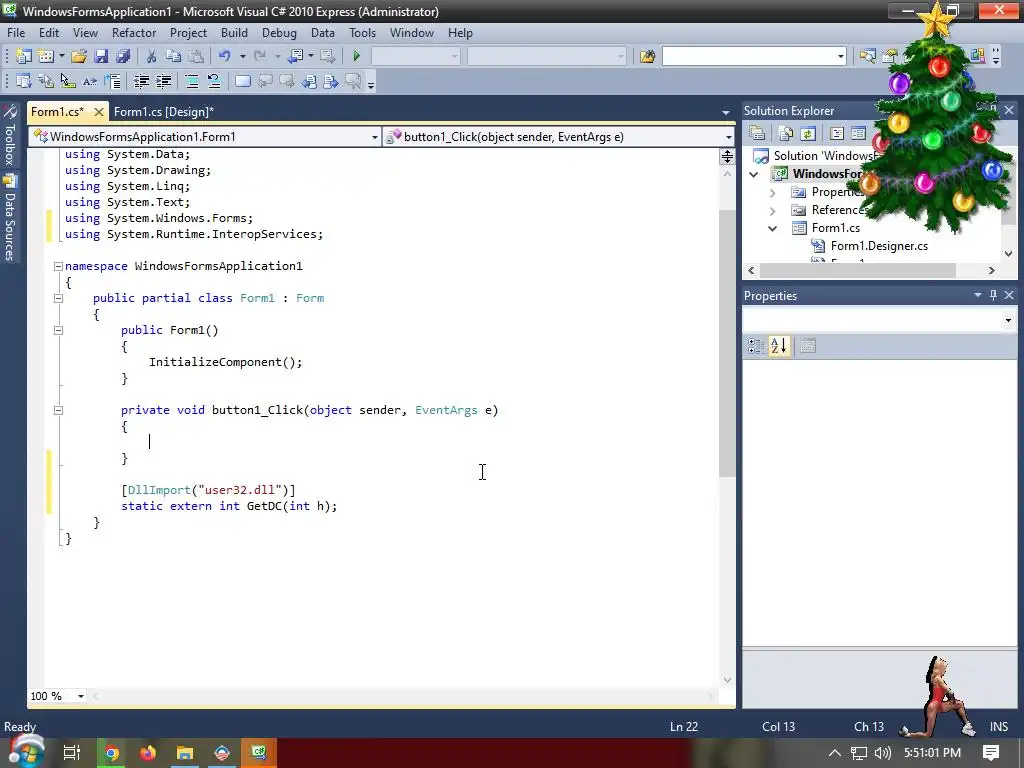This screenshot has height=768, width=1024.
Task: Start debugging with the green play icon
Action: pos(357,56)
